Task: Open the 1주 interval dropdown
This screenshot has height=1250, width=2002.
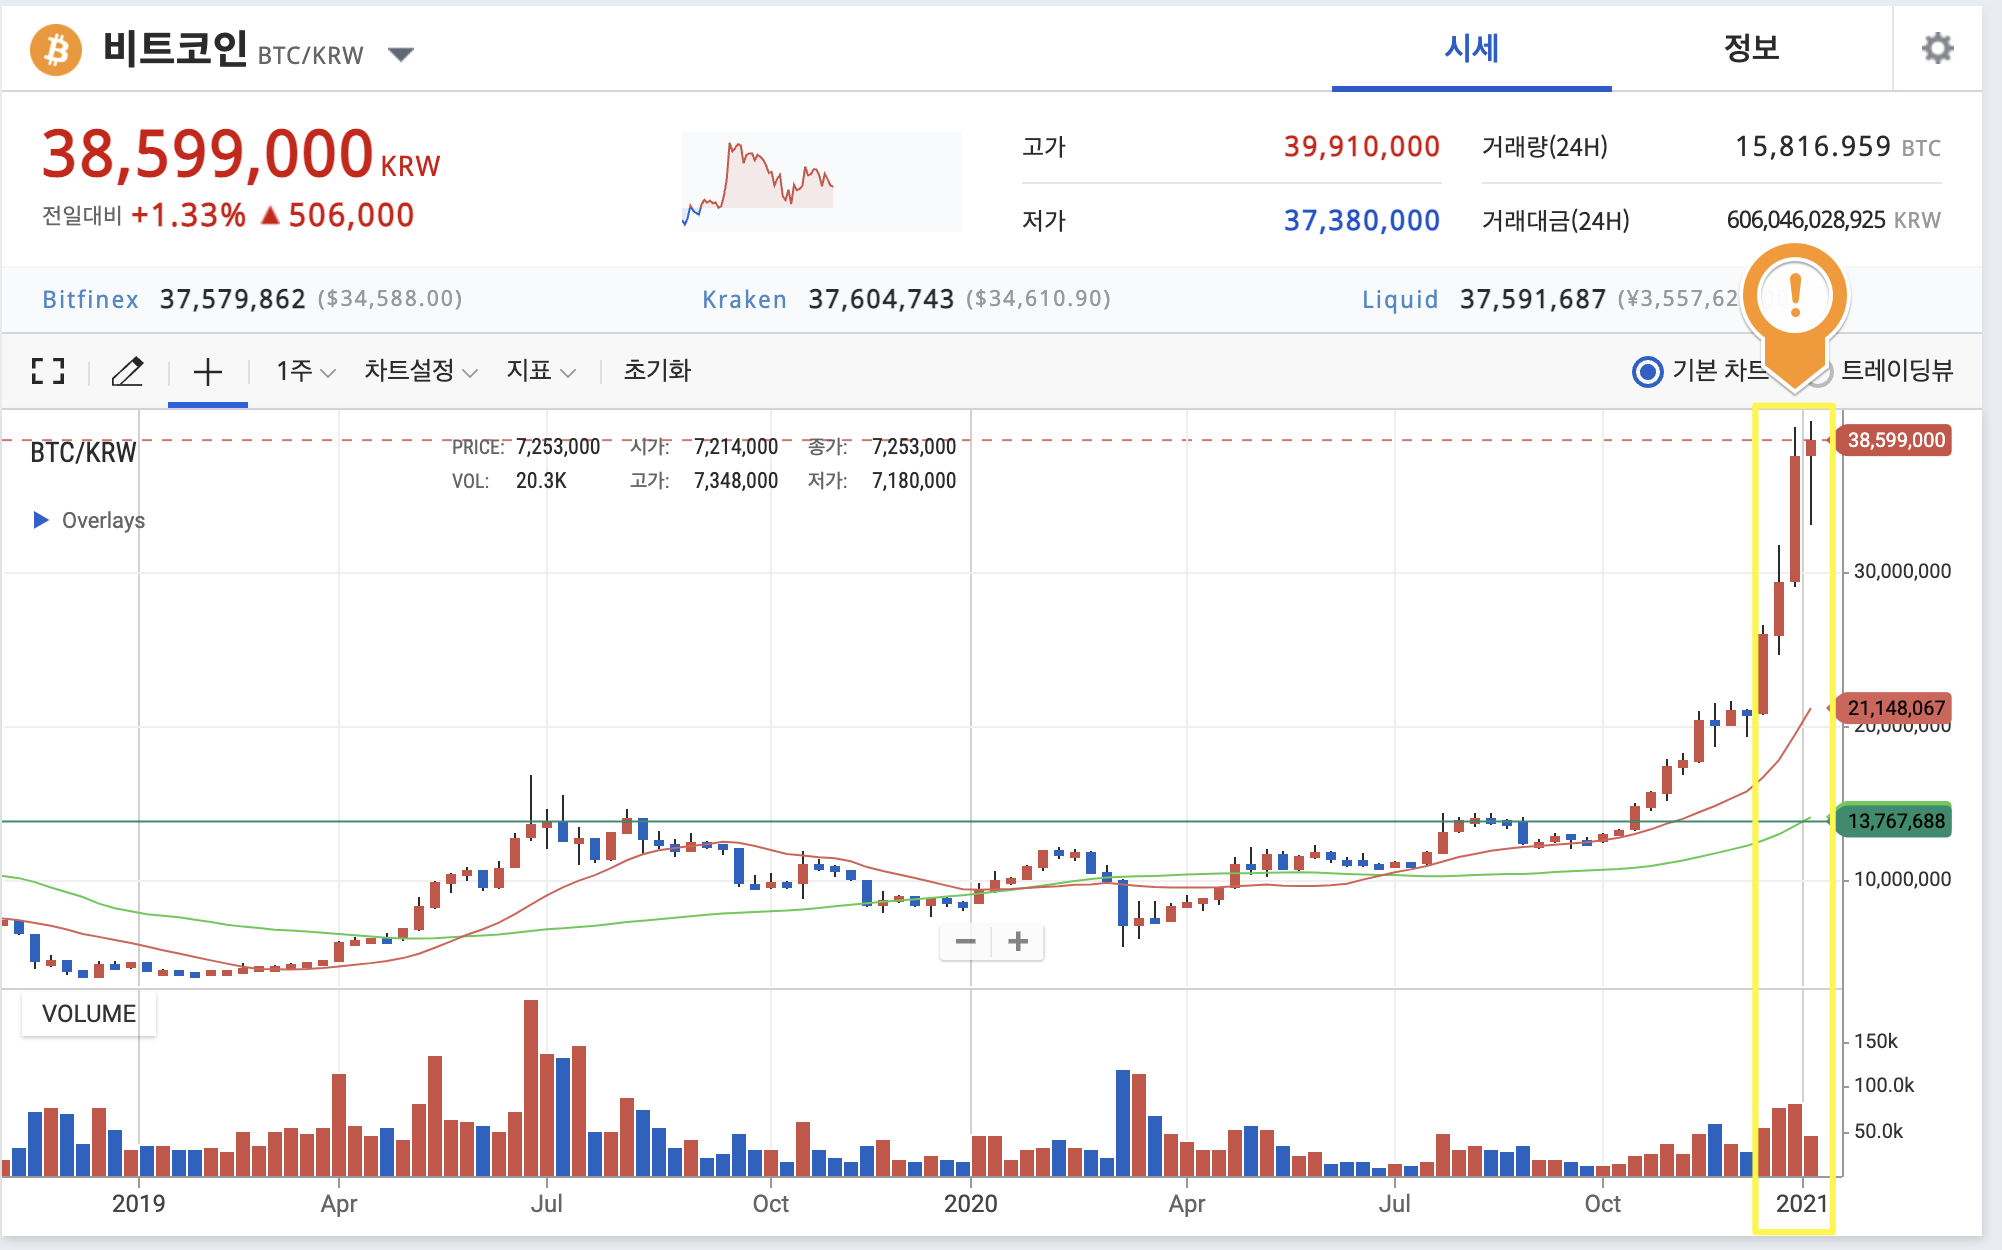Action: (x=305, y=372)
